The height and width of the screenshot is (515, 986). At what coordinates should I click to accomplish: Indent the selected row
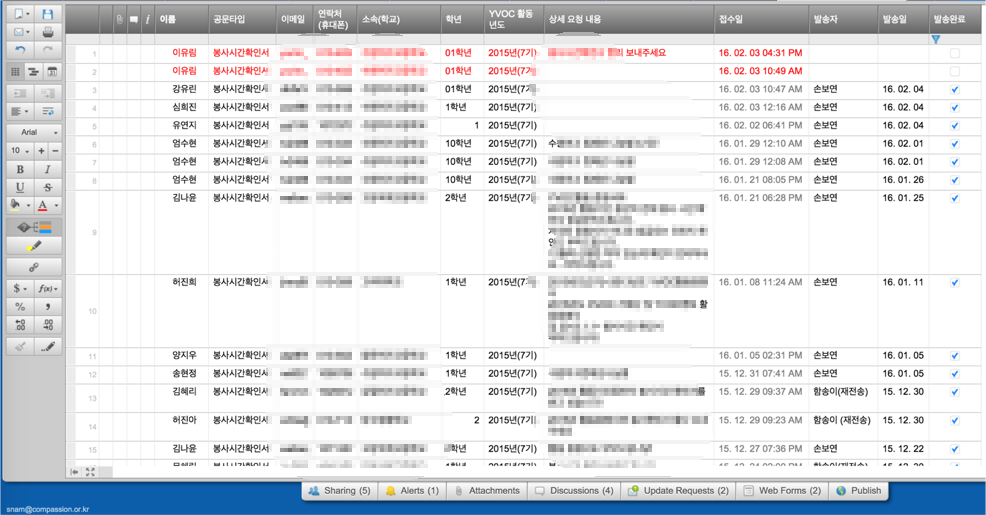tap(48, 93)
